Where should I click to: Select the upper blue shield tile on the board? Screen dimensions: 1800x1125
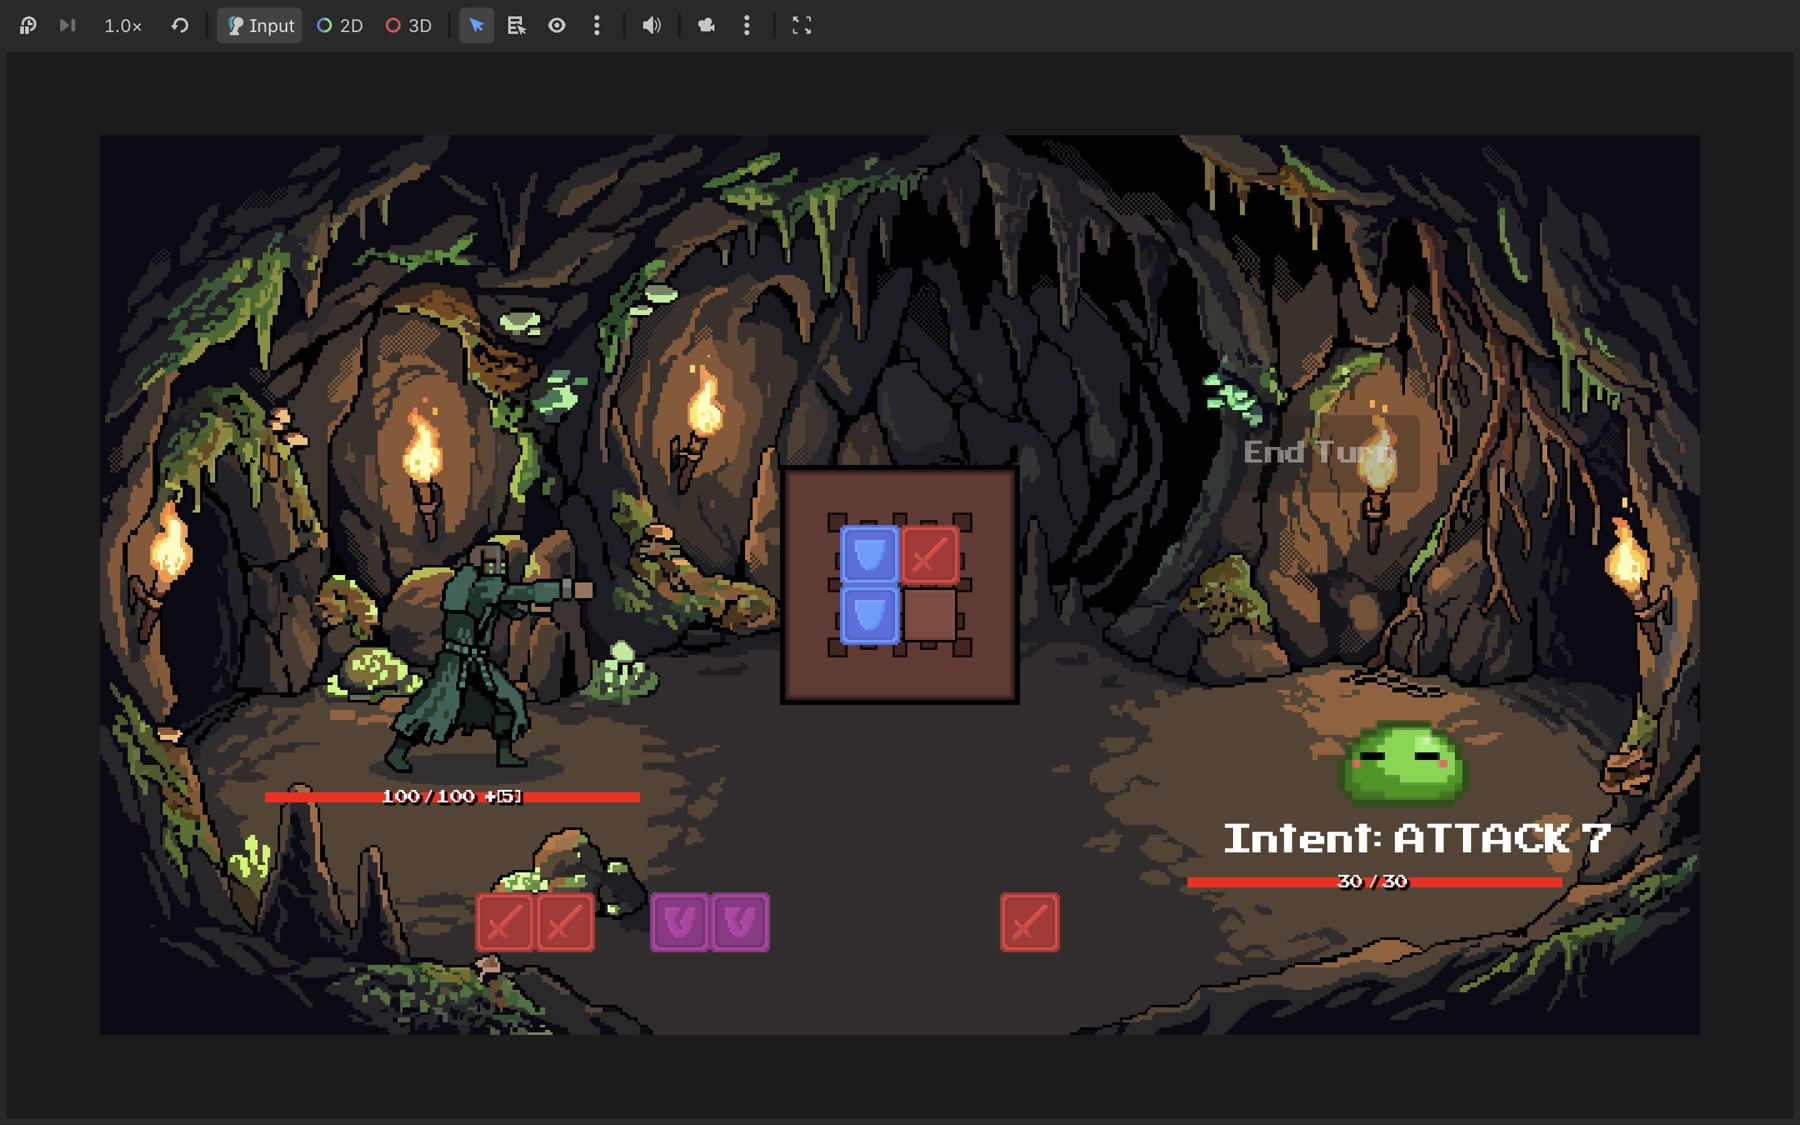pos(869,555)
